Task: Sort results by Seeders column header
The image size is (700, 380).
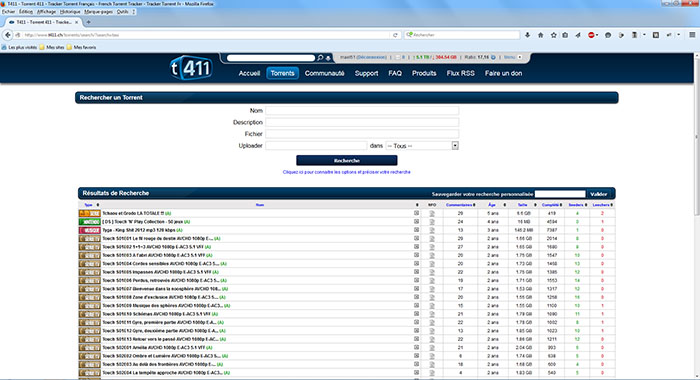Action: coord(577,205)
